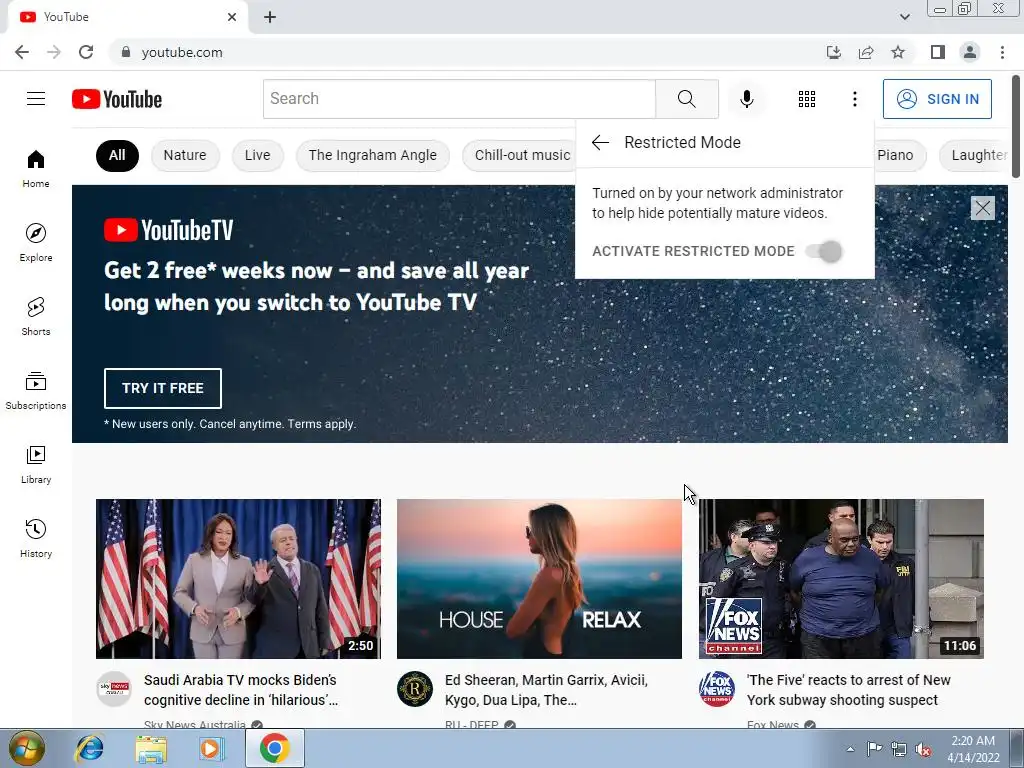Click in the YouTube Search field
The width and height of the screenshot is (1024, 768).
(459, 99)
